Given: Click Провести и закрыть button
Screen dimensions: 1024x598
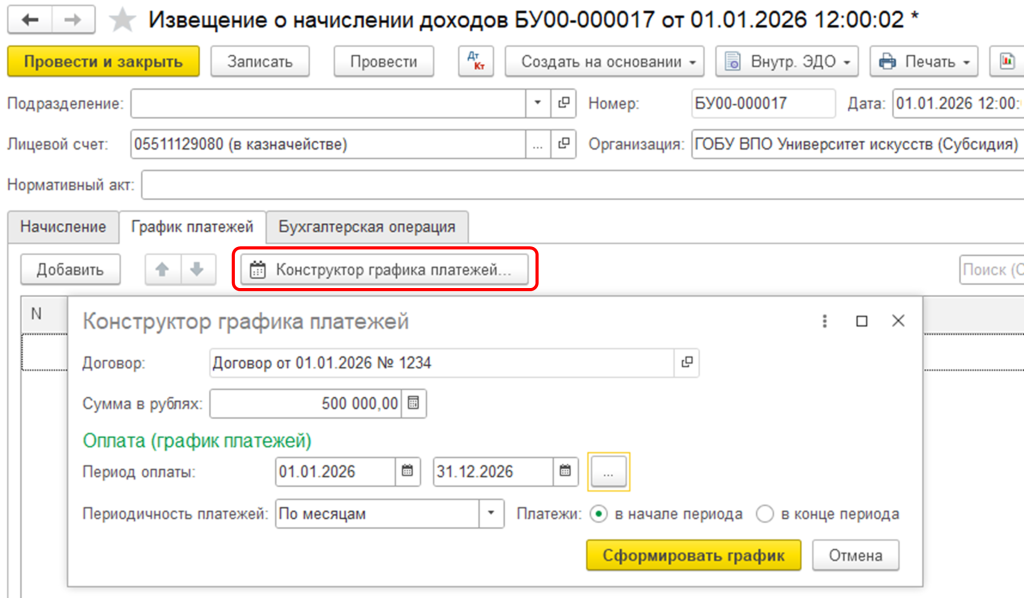Looking at the screenshot, I should (x=103, y=61).
